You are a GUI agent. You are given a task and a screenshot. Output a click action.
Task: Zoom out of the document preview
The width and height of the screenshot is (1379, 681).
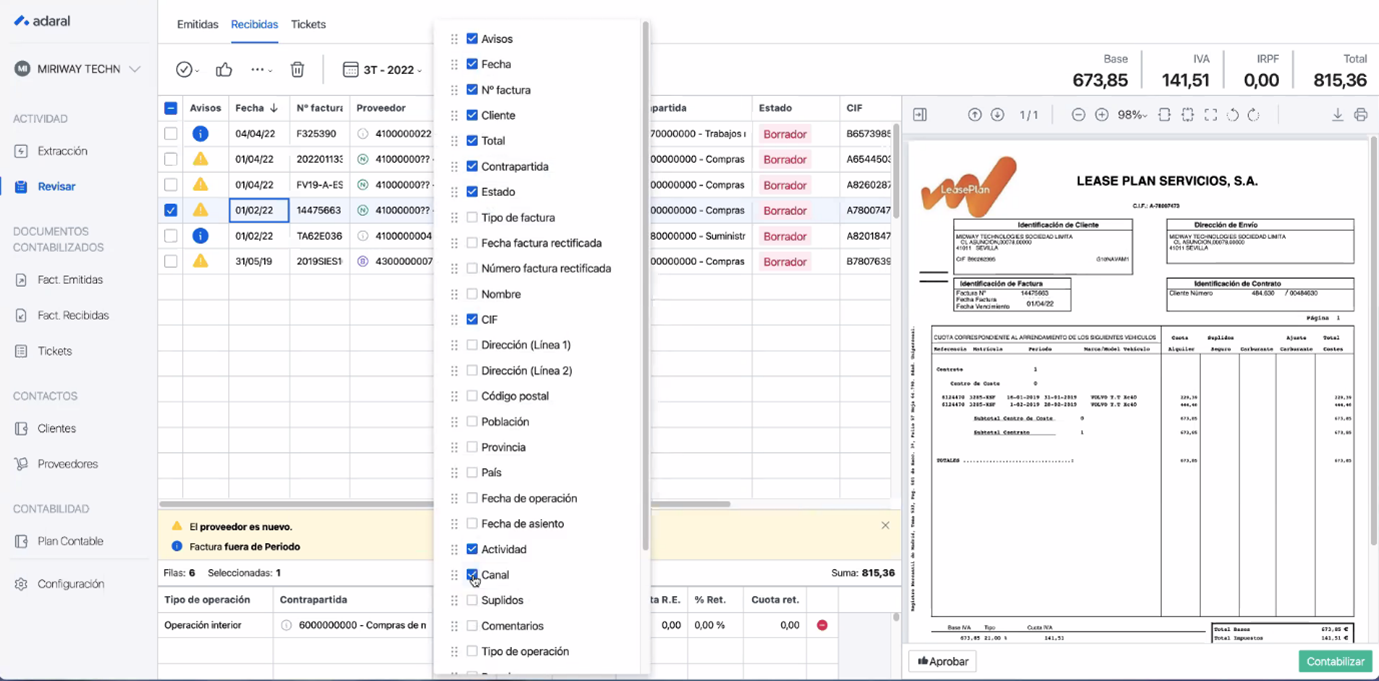pos(1078,115)
